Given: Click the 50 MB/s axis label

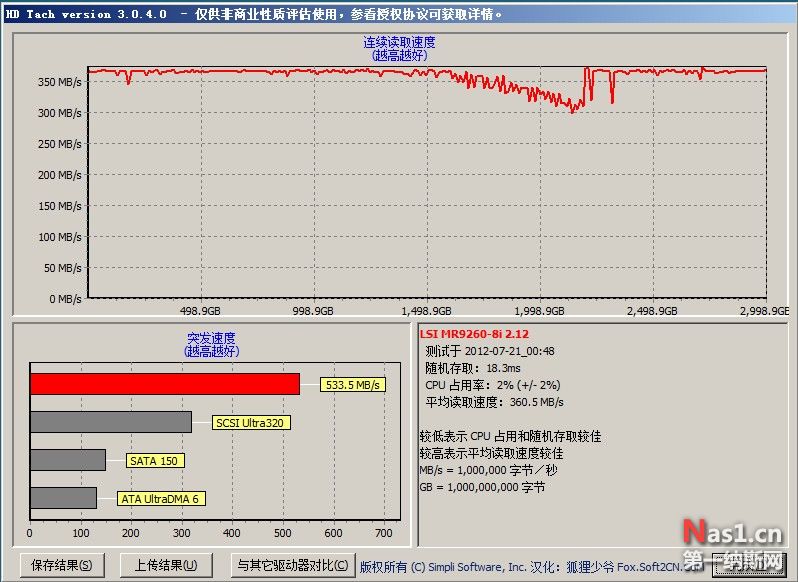Looking at the screenshot, I should [63, 268].
